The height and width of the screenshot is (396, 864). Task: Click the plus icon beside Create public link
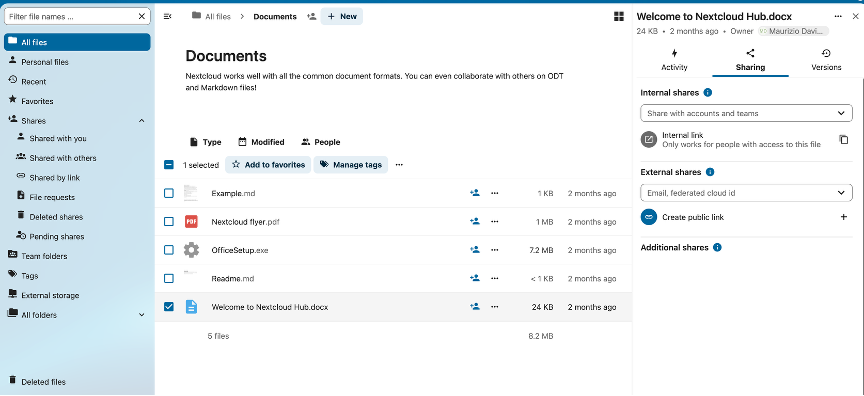click(x=844, y=217)
